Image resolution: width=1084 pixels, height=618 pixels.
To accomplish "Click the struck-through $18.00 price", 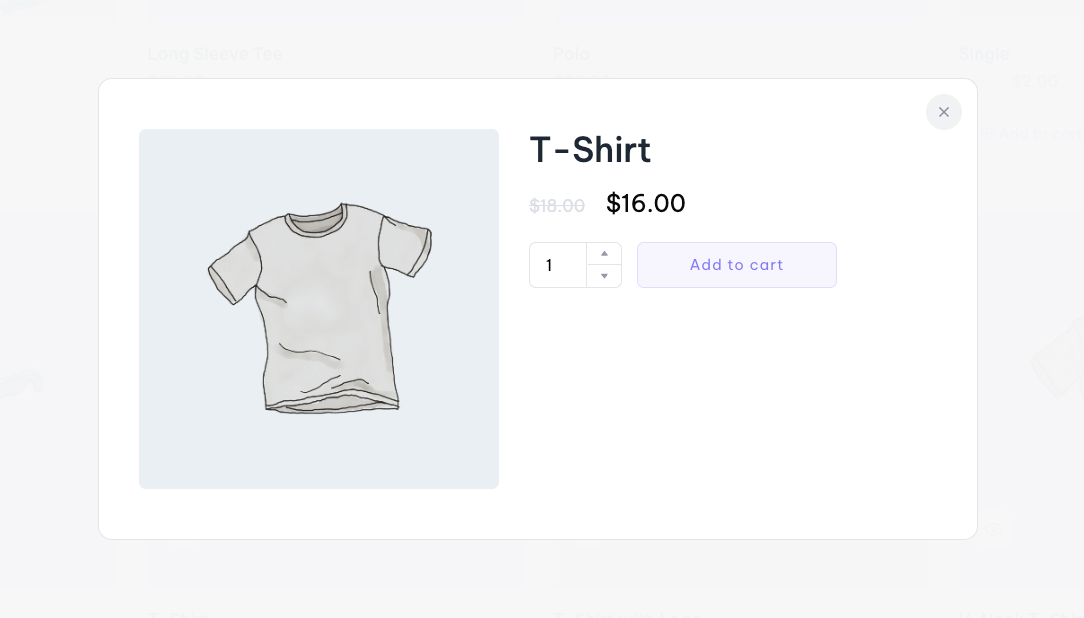I will (x=557, y=205).
